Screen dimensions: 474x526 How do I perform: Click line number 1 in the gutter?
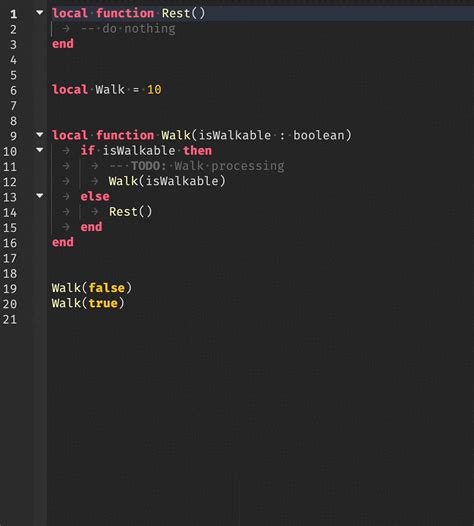coord(13,14)
